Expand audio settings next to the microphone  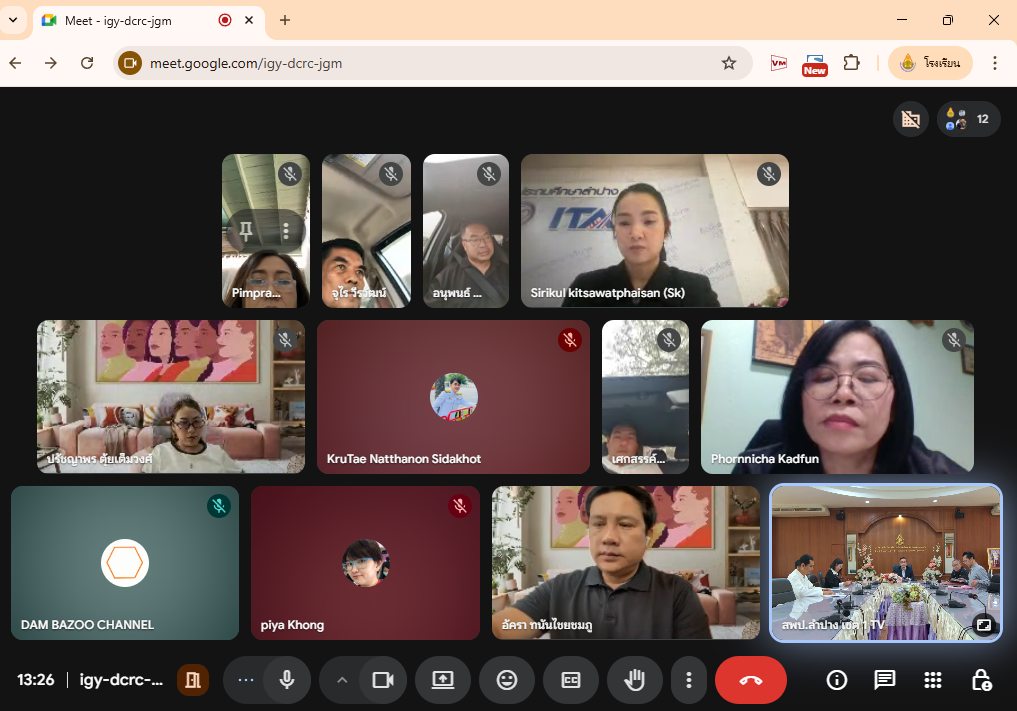tap(246, 680)
